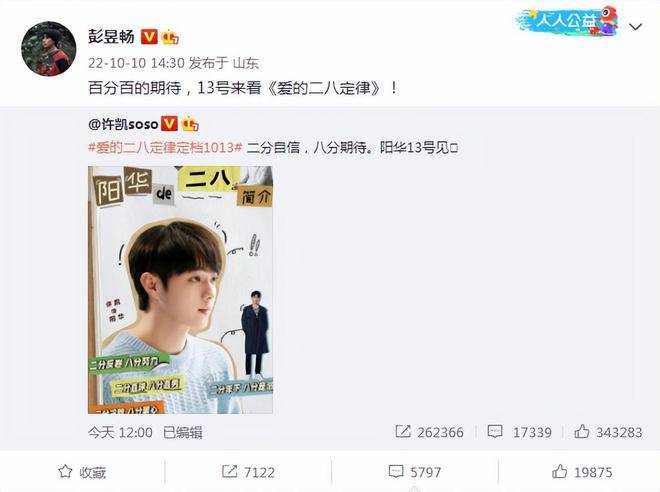This screenshot has height=492, width=660.
Task: Open the #爱的二八定律定档1013# hashtag
Action: click(165, 148)
